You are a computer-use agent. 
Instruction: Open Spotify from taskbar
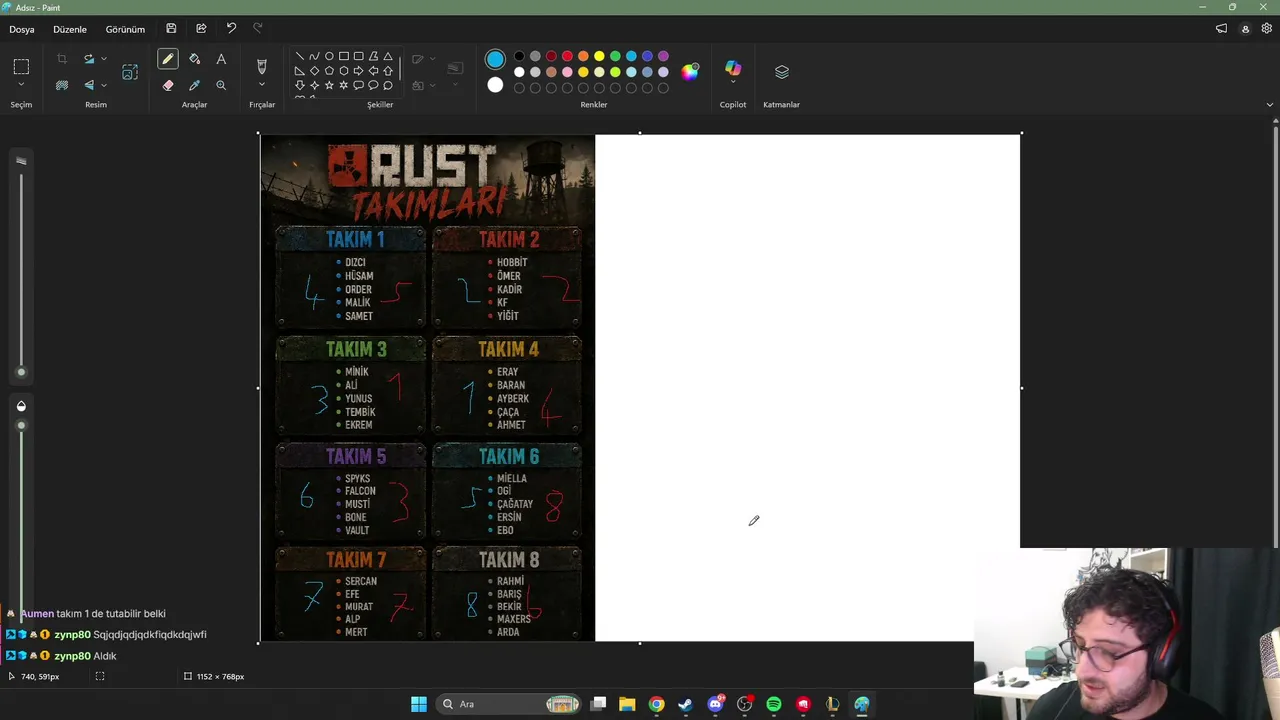pos(774,704)
